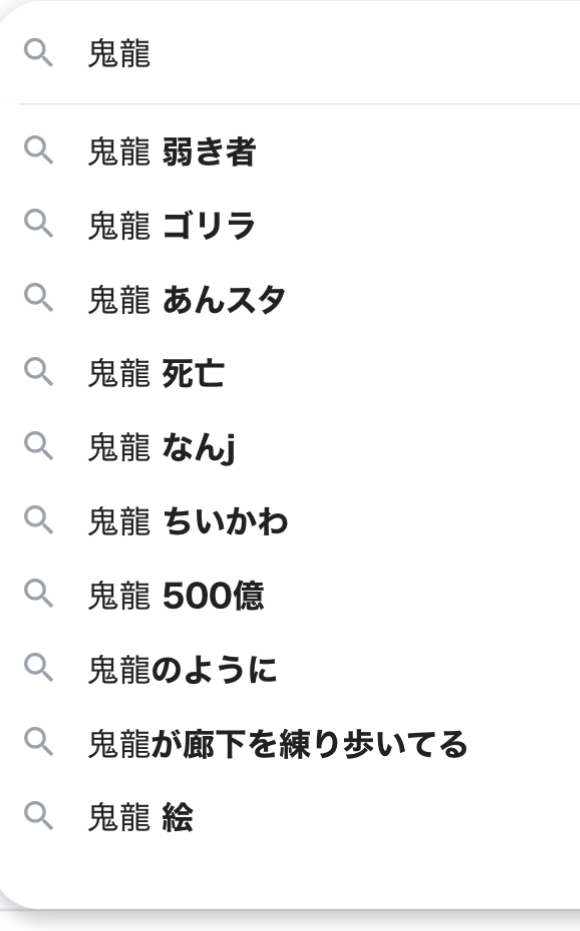Image resolution: width=580 pixels, height=931 pixels.
Task: Select the suggestion 鬼龍 弱き者
Action: coord(290,151)
